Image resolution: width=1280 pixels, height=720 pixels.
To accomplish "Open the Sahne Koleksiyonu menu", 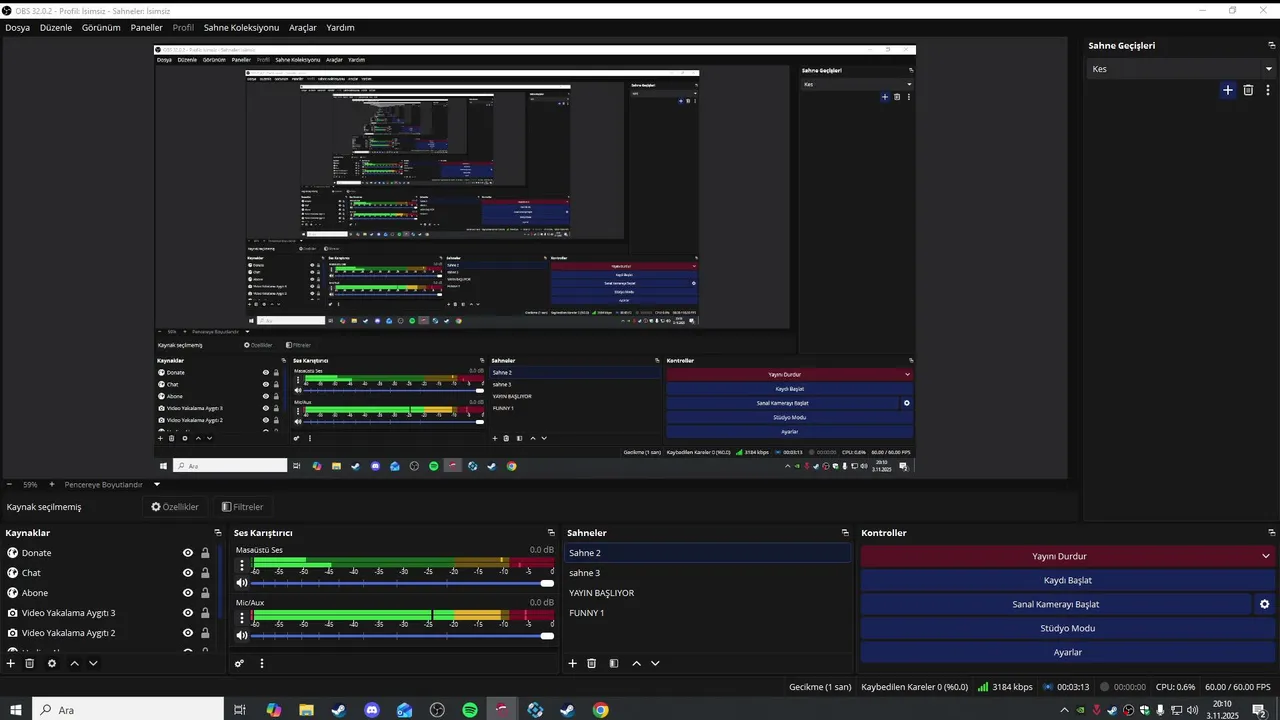I will (241, 27).
